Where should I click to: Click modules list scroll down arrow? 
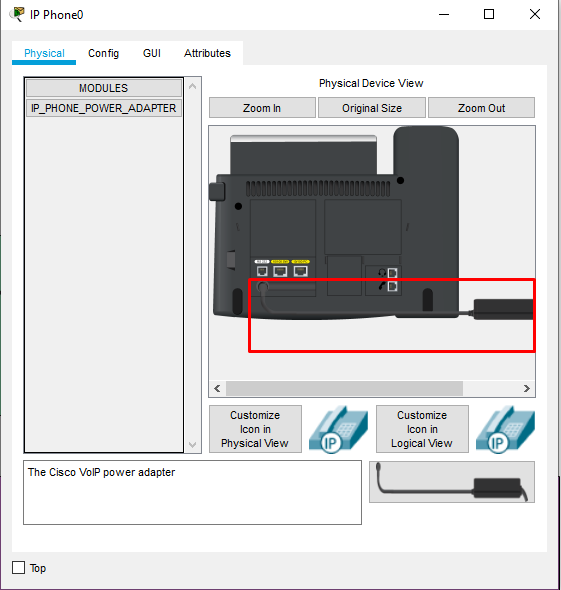tap(193, 445)
